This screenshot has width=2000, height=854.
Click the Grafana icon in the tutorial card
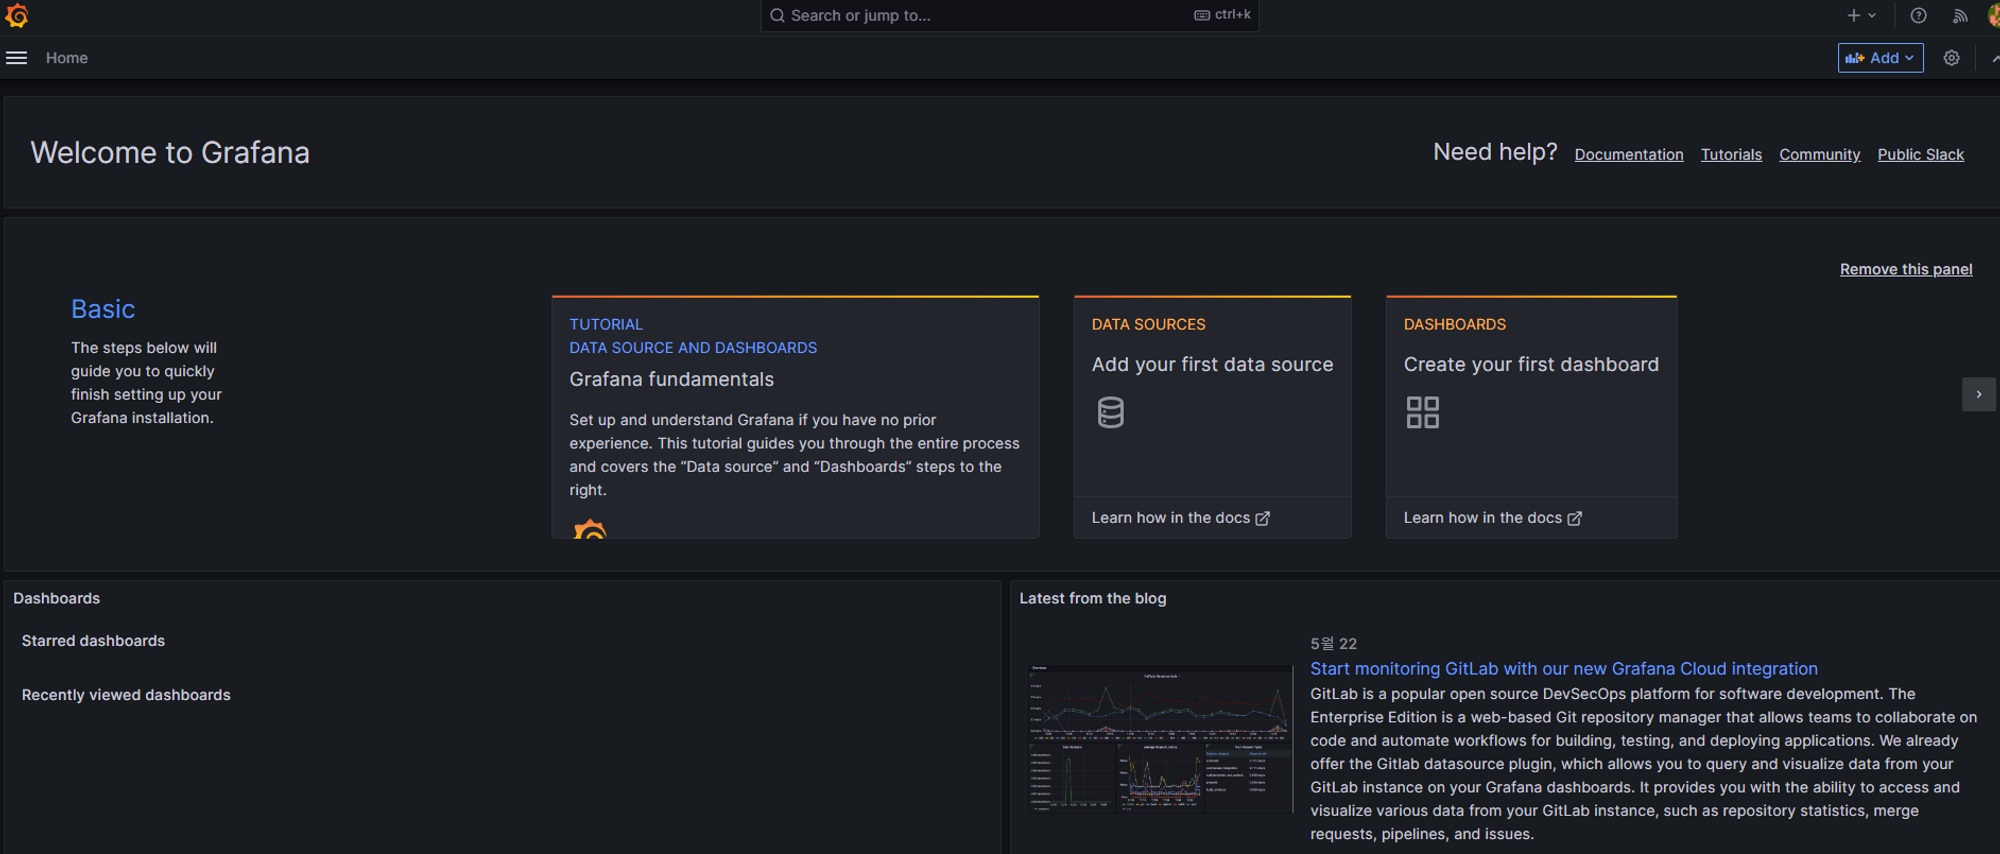tap(590, 528)
